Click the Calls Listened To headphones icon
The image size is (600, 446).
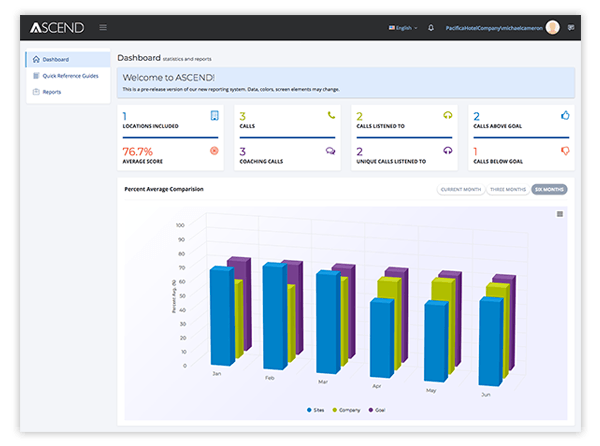tap(448, 115)
